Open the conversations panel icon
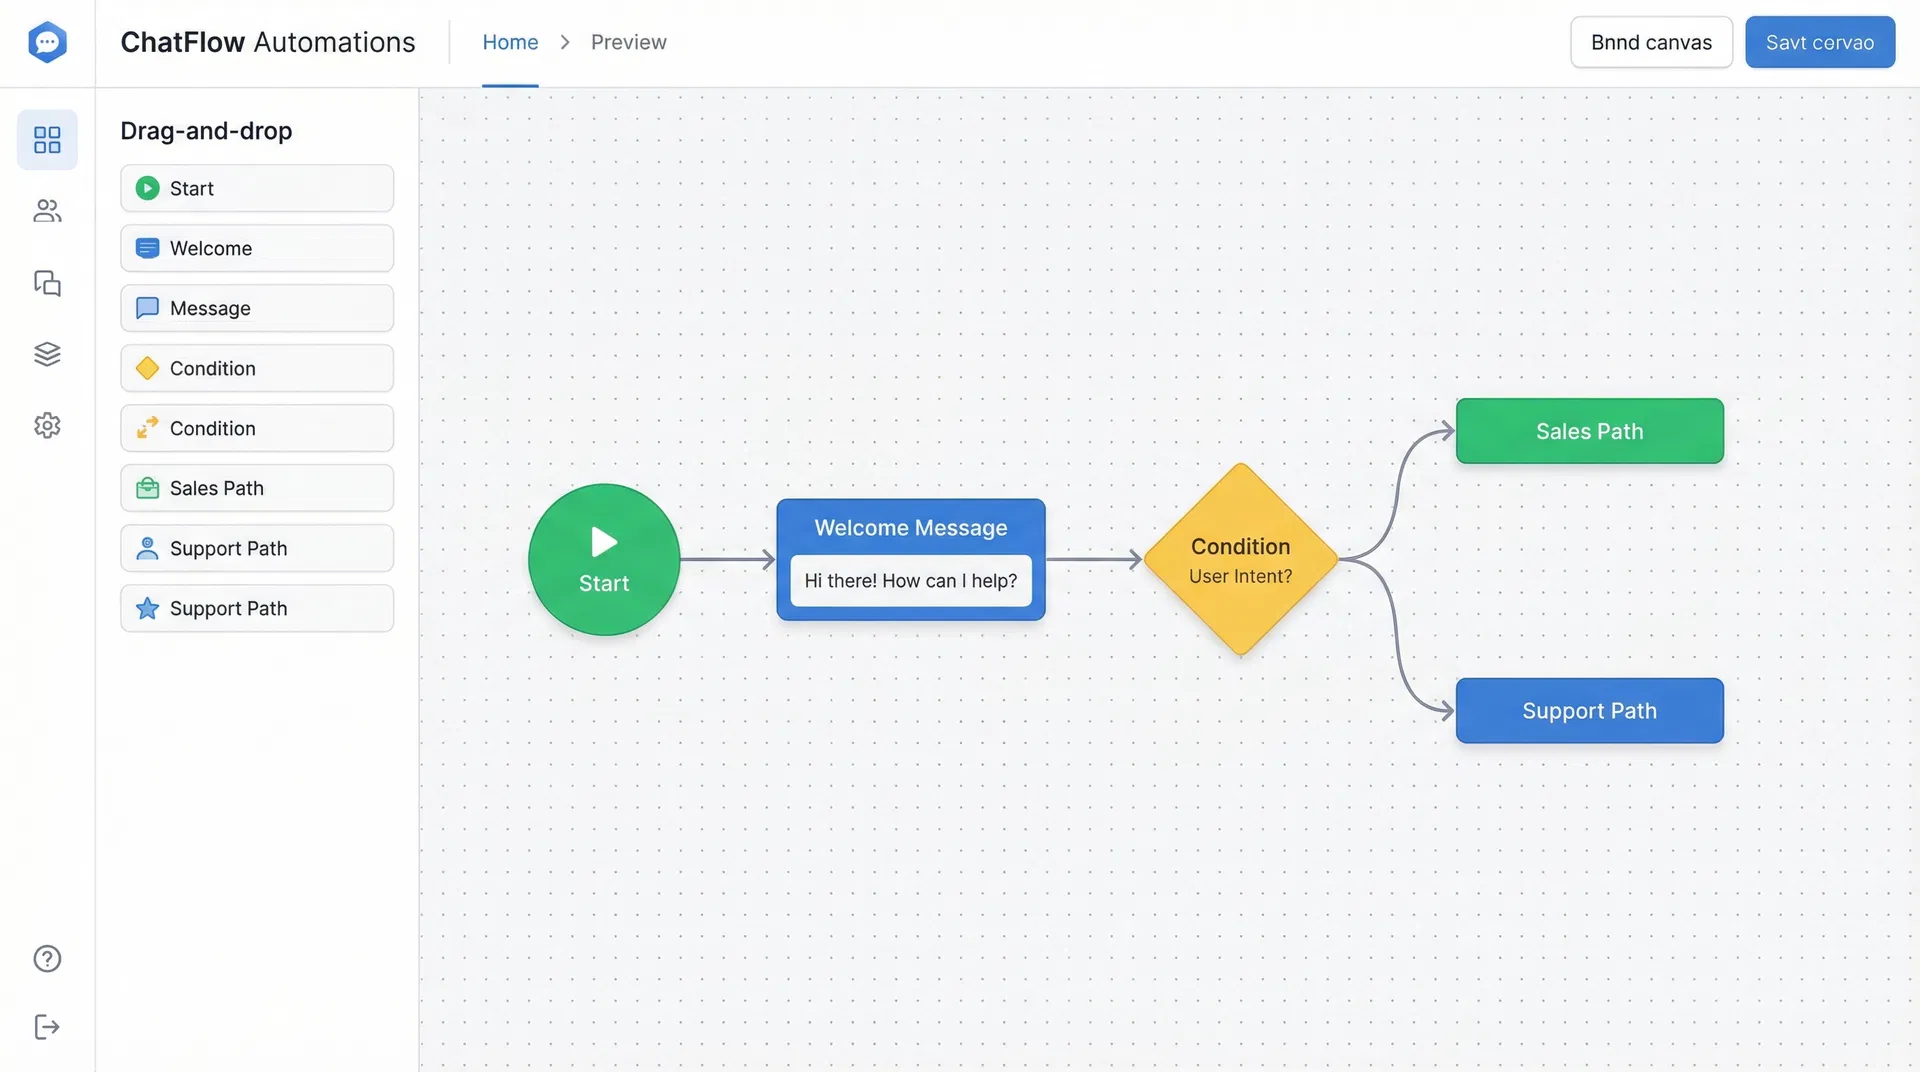Image resolution: width=1920 pixels, height=1072 pixels. [x=47, y=283]
